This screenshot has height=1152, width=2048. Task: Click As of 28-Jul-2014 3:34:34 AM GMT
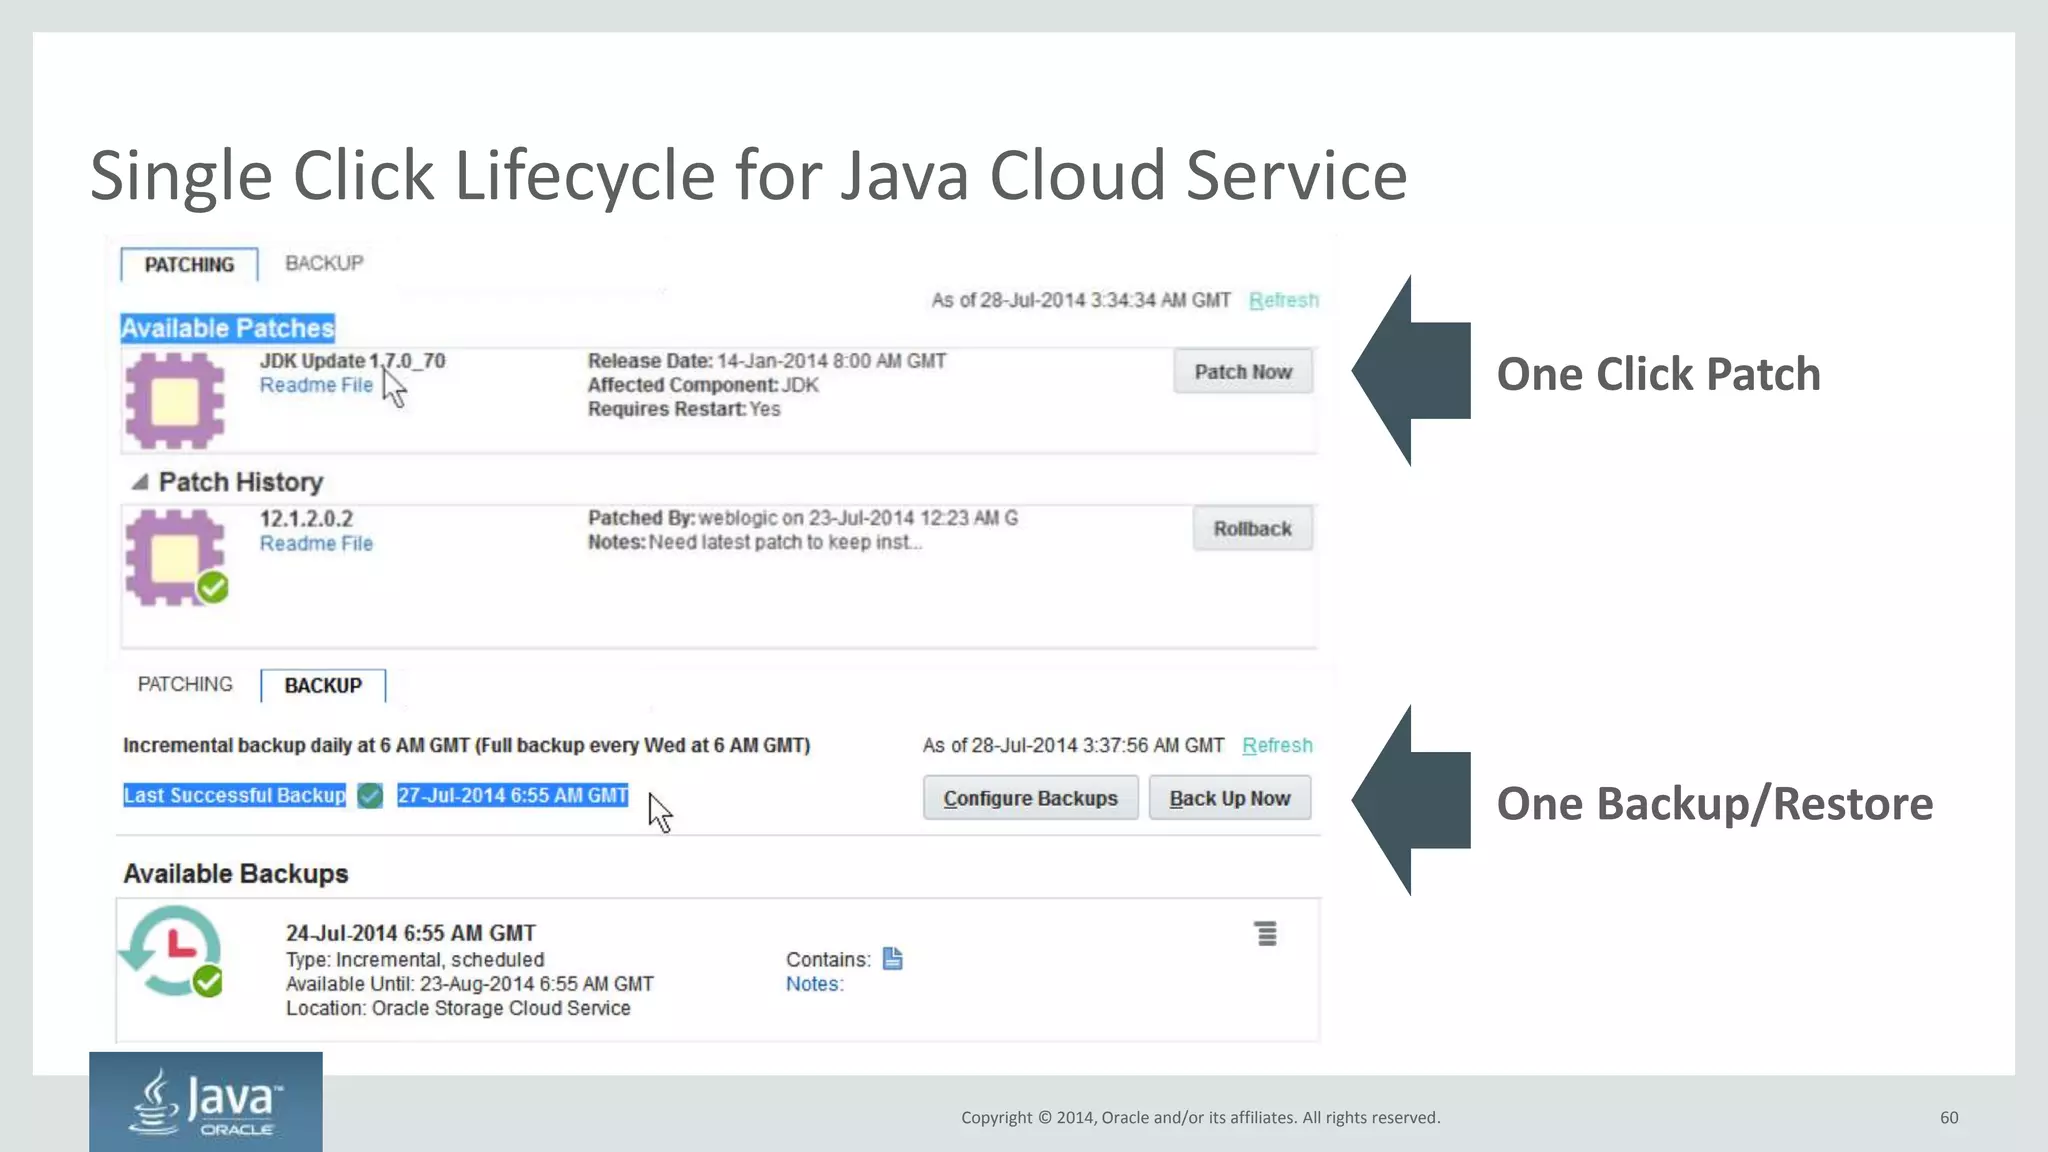pos(1081,300)
